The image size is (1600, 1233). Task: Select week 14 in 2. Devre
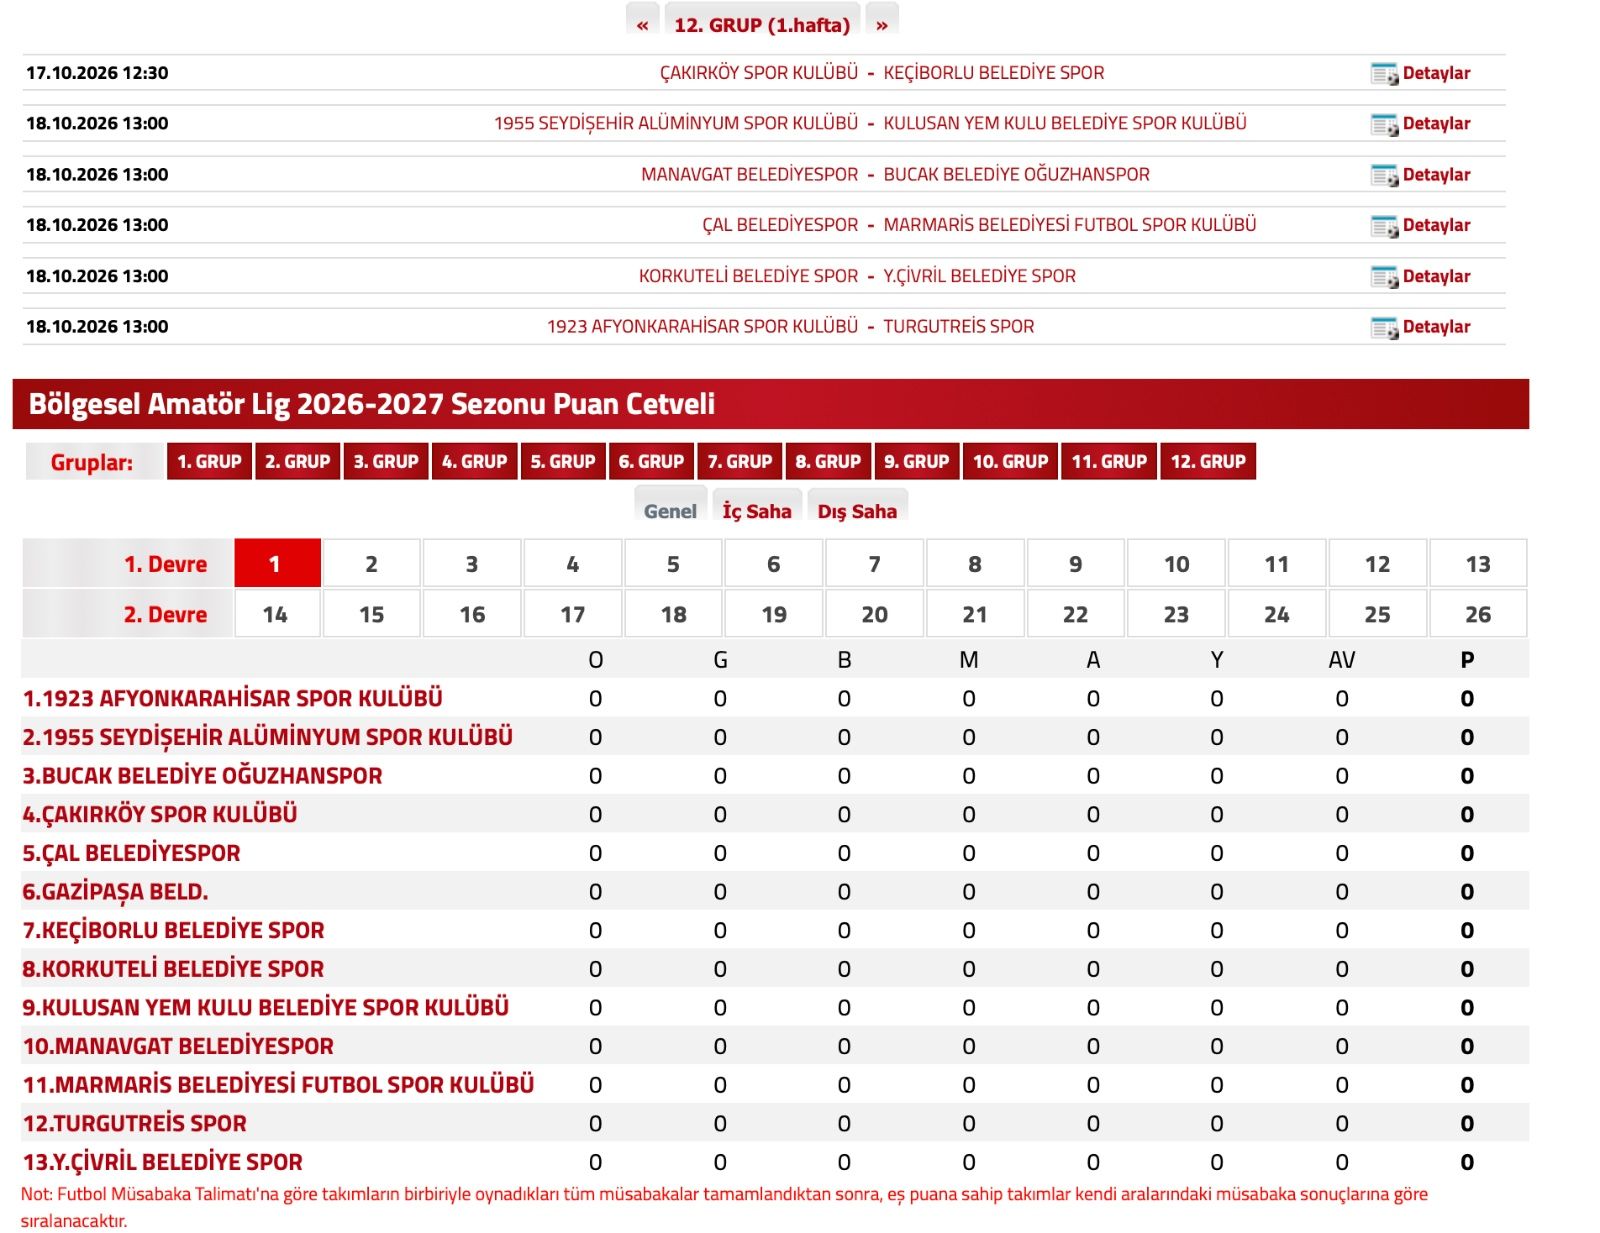coord(277,613)
